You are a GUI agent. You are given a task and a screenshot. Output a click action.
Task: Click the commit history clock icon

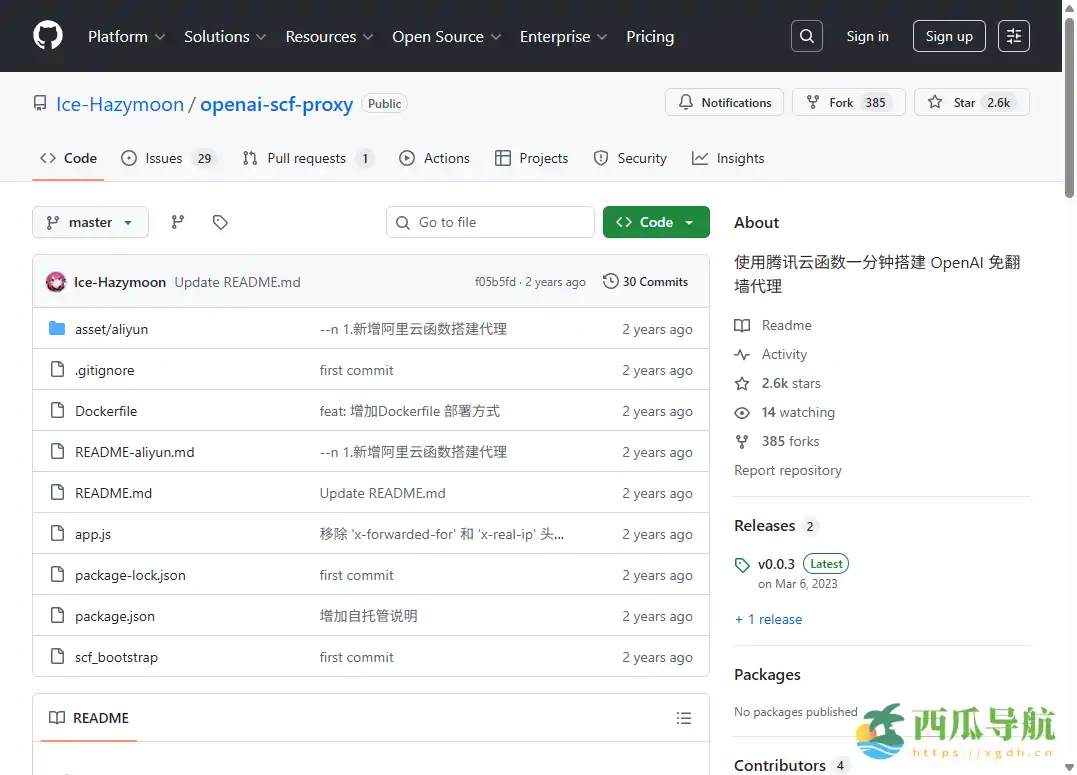tap(610, 281)
